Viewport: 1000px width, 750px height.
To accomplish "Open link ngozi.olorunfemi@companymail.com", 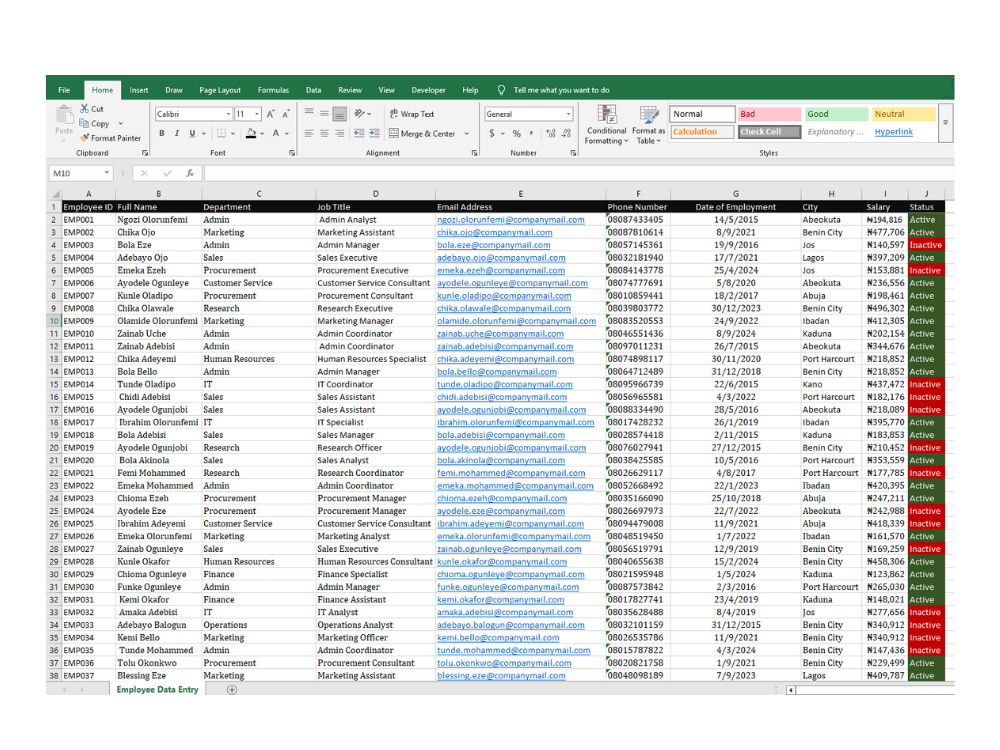I will point(511,220).
